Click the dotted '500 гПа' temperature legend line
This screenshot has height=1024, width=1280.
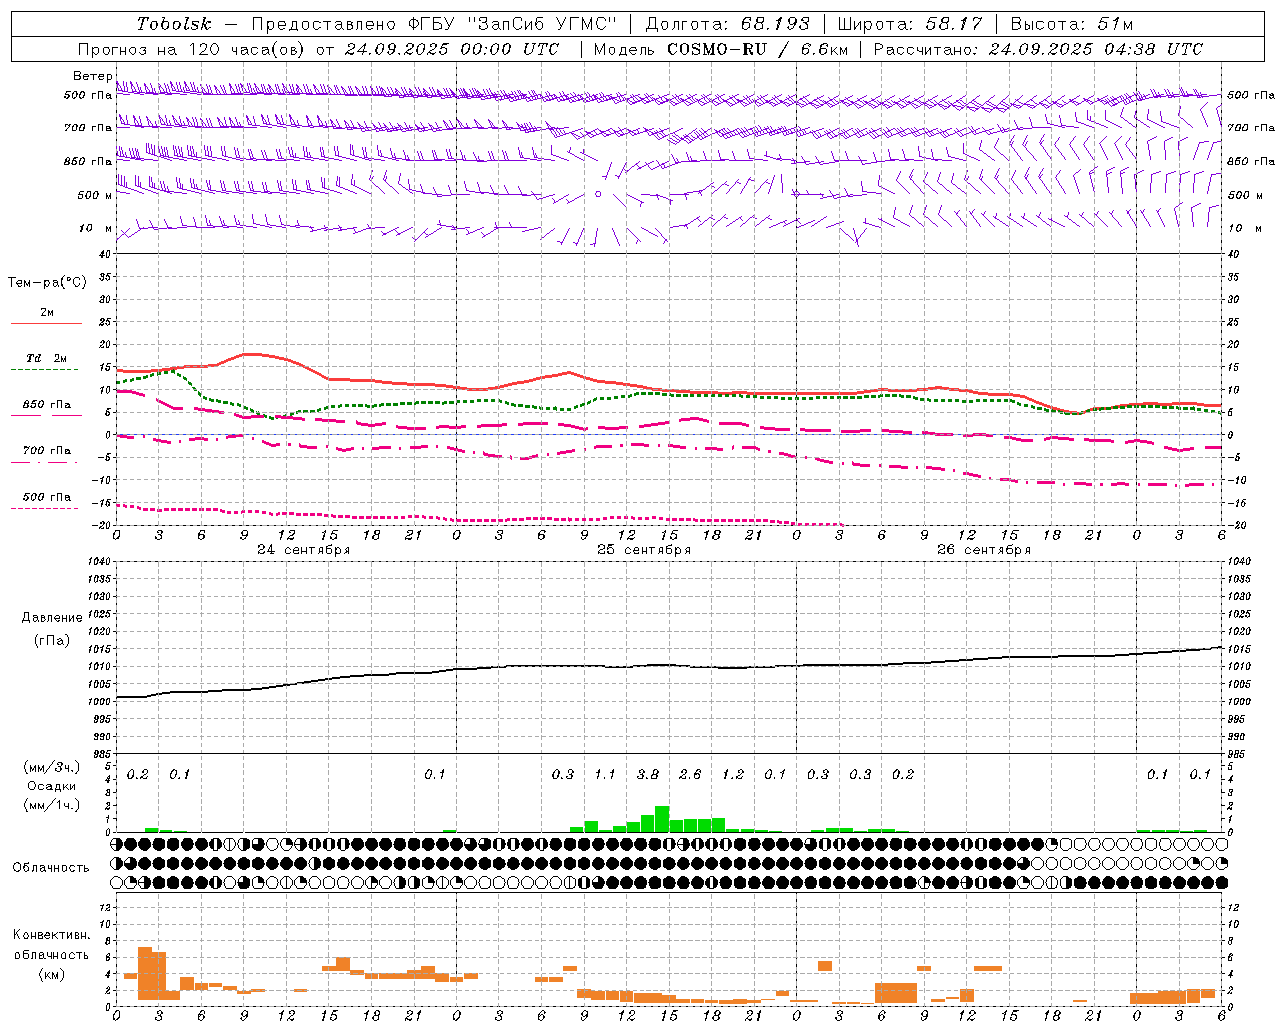coord(44,508)
